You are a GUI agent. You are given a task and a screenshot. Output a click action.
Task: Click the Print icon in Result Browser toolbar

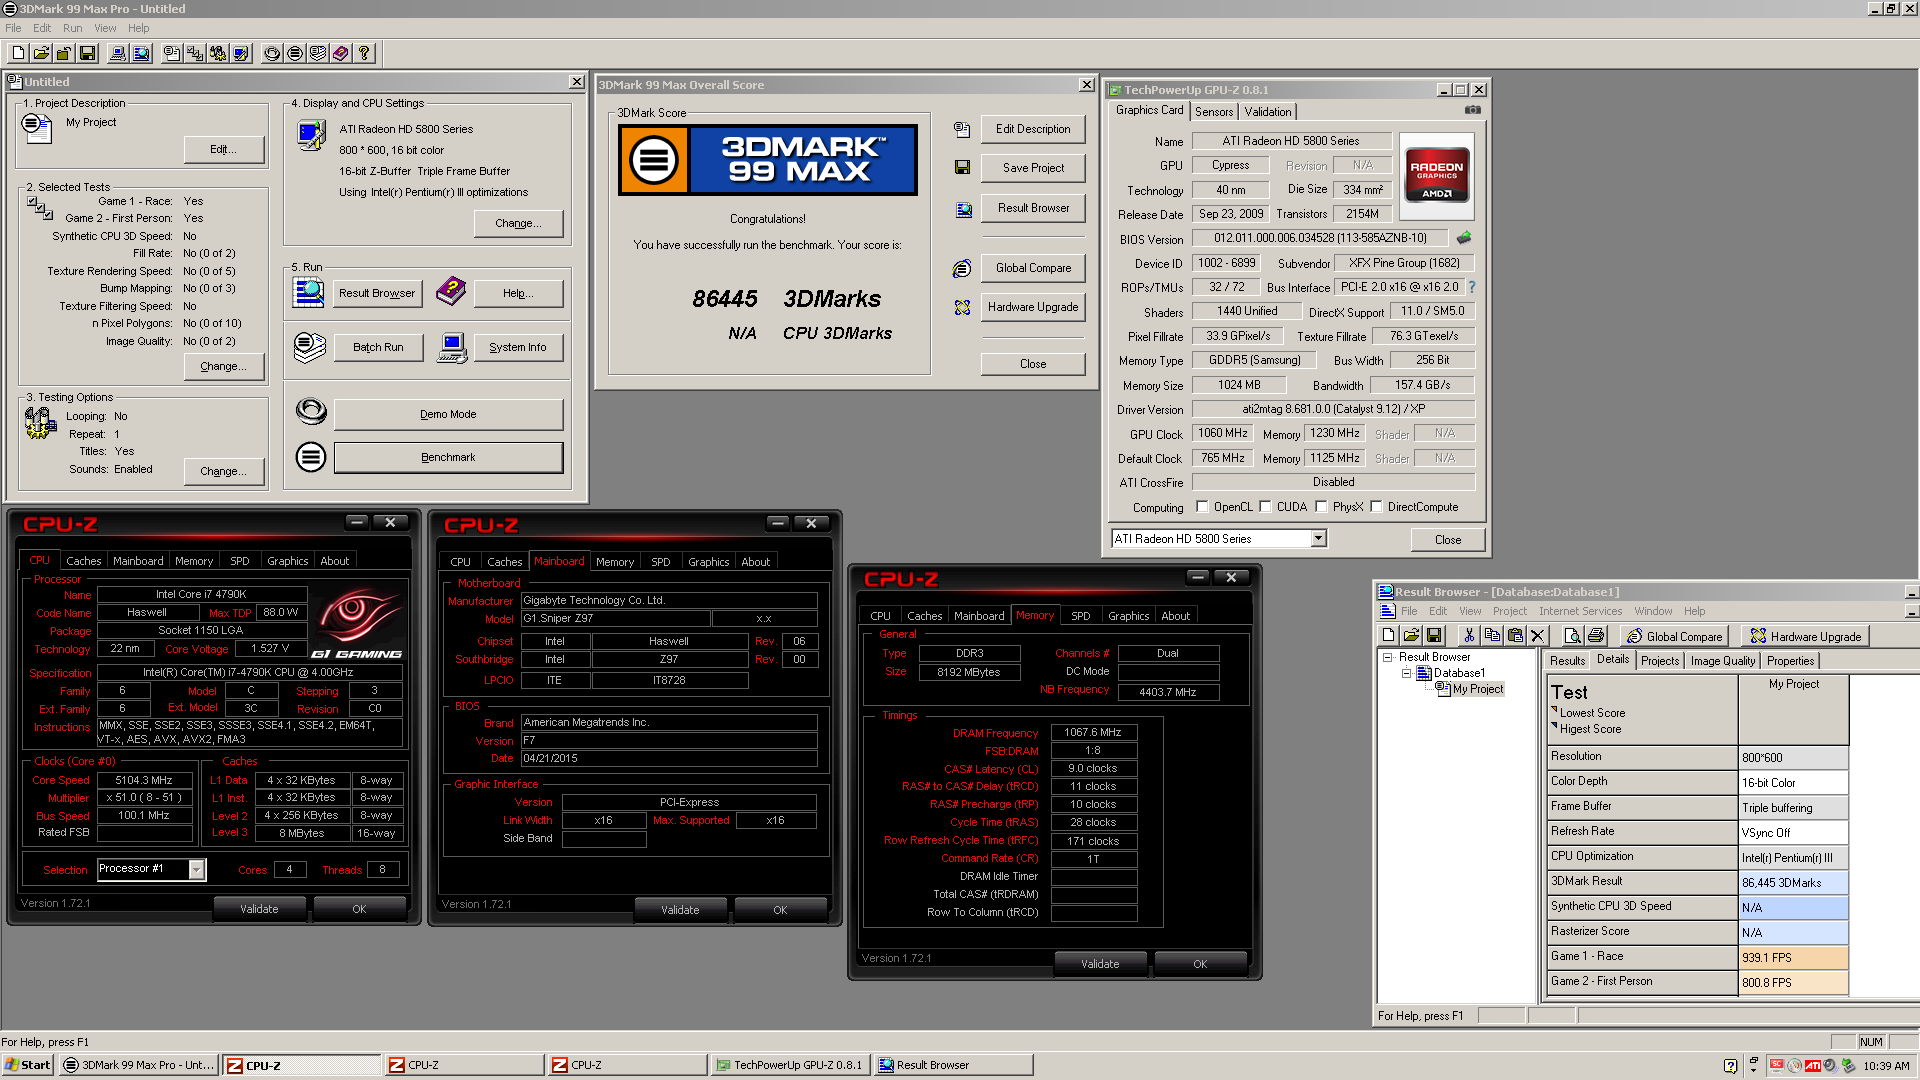[1596, 636]
